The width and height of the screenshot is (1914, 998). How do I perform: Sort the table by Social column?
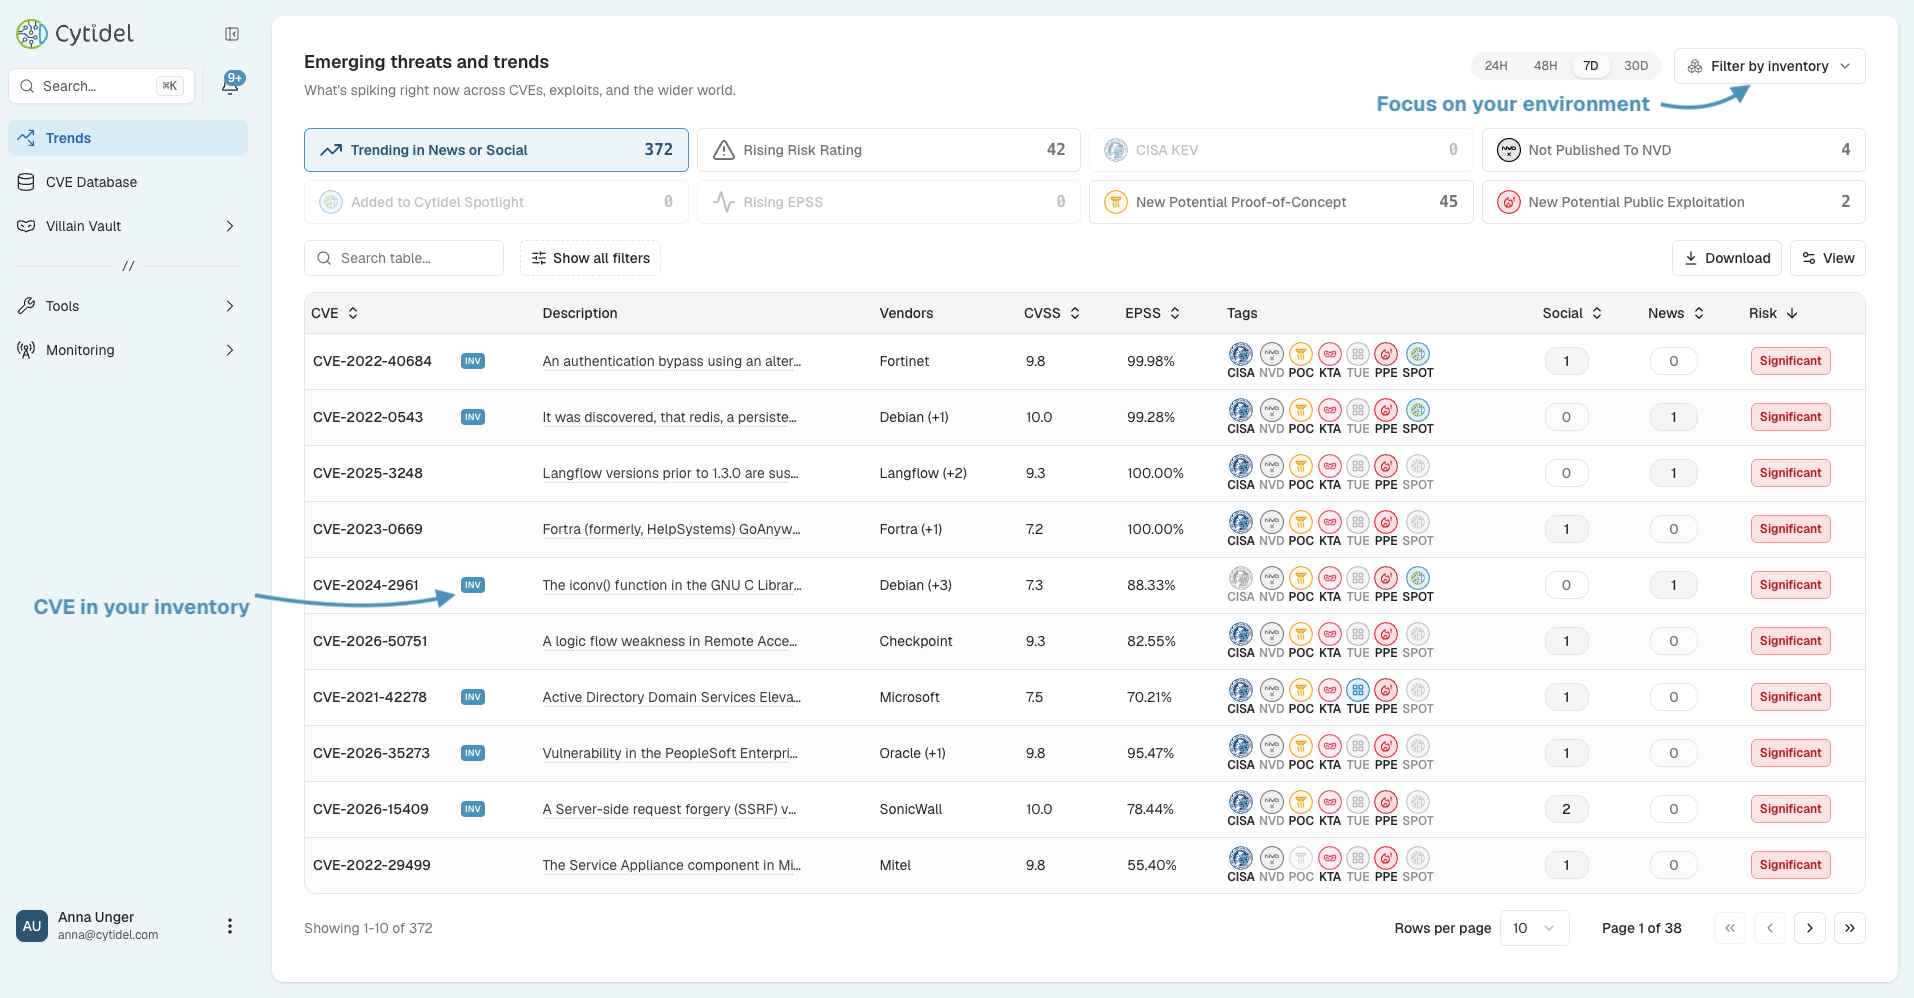pos(1572,313)
